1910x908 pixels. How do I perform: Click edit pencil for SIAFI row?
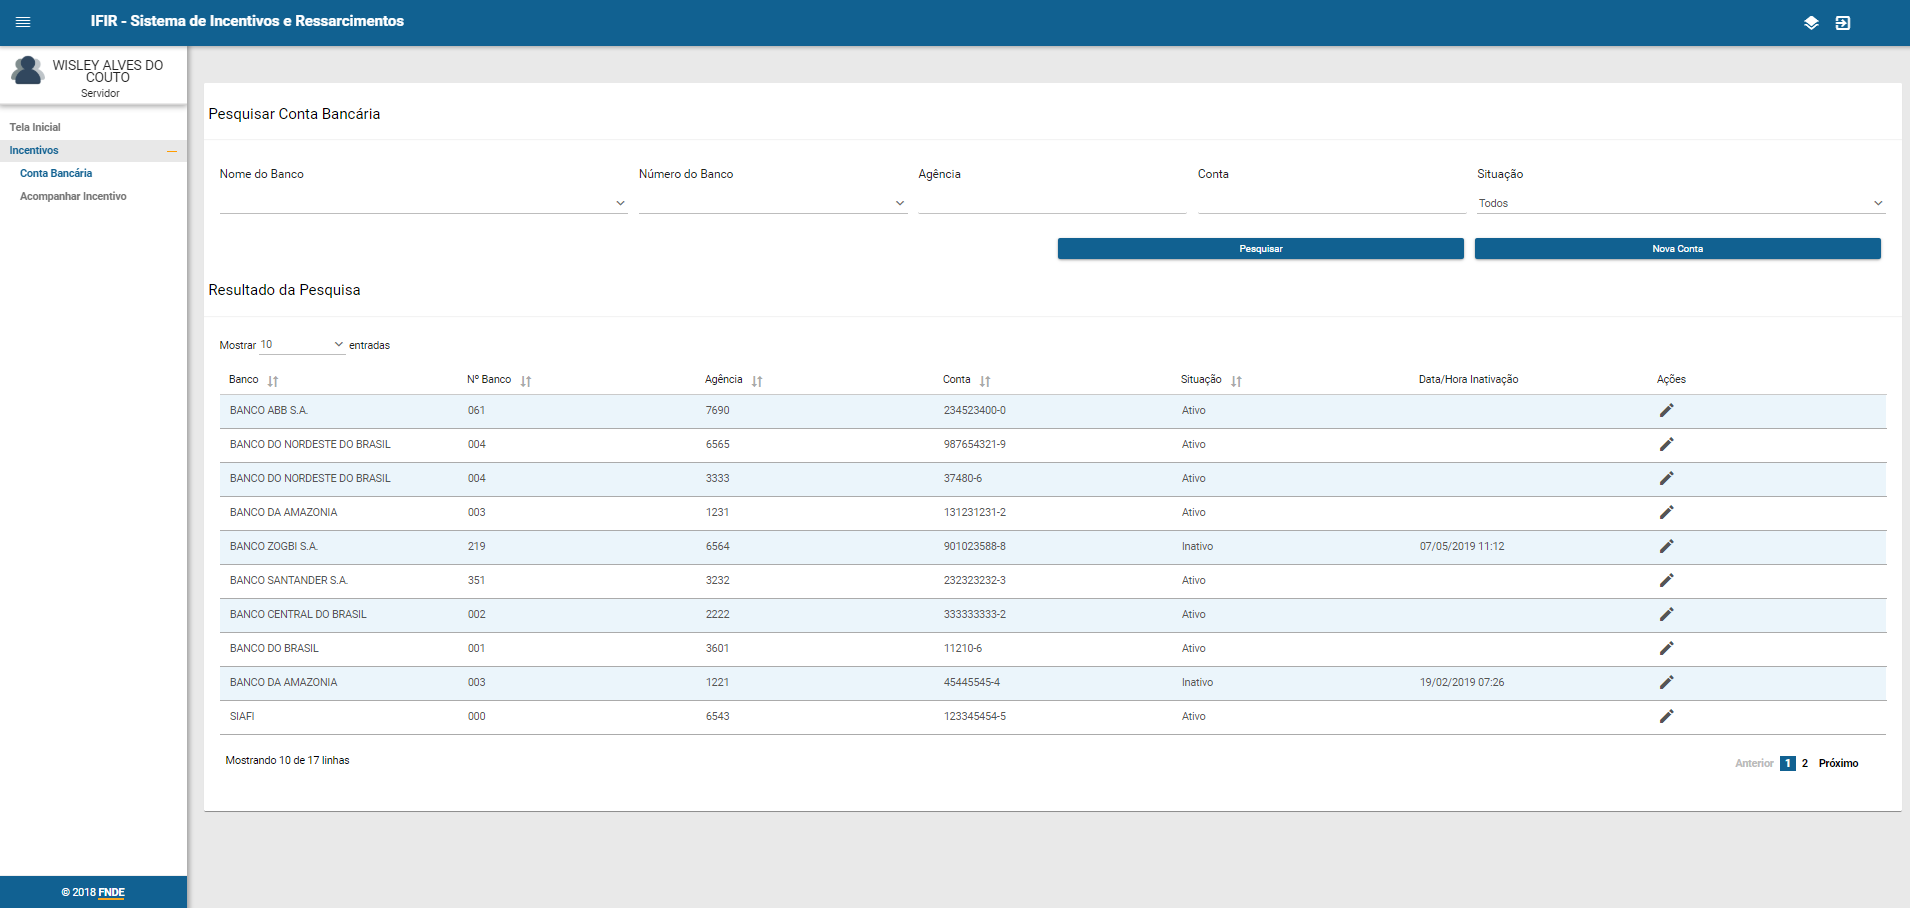point(1666,717)
